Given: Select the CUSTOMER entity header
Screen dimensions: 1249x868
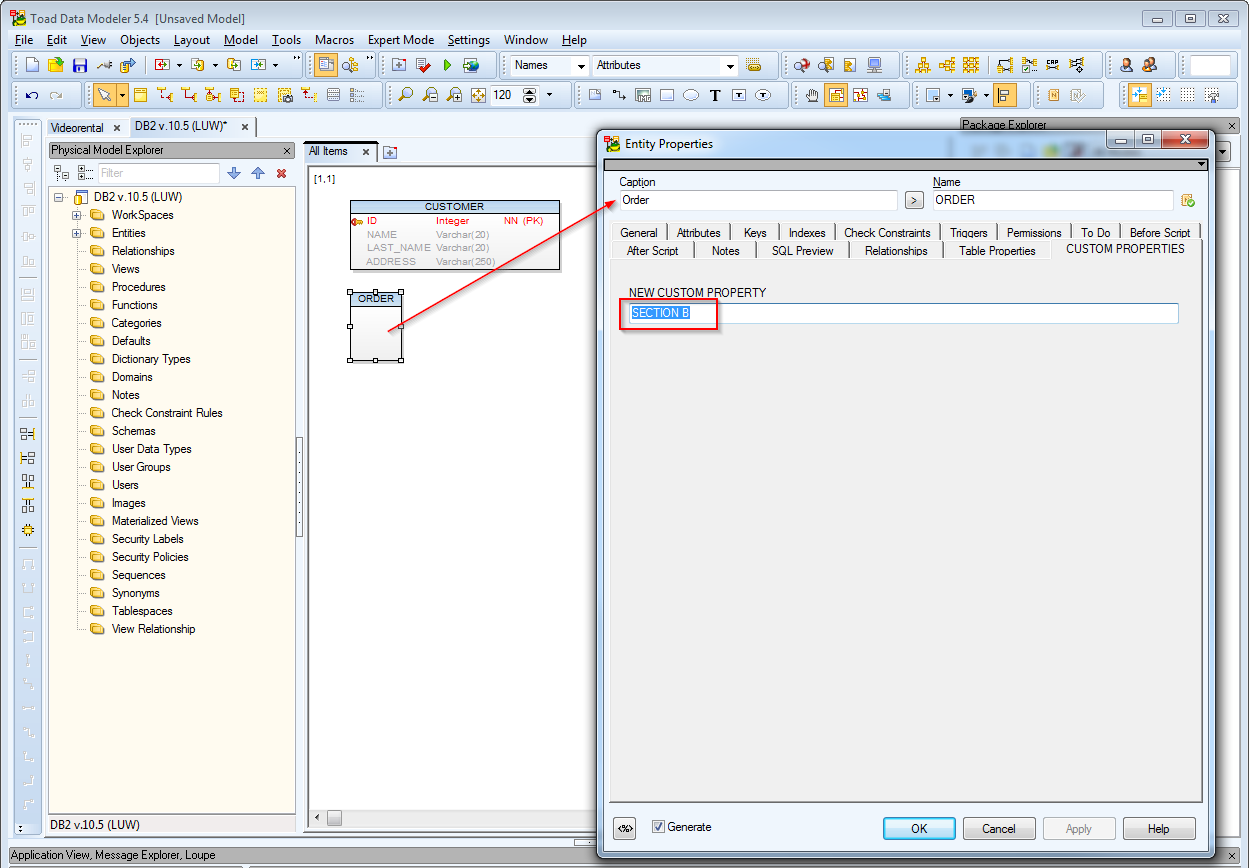Looking at the screenshot, I should [455, 207].
